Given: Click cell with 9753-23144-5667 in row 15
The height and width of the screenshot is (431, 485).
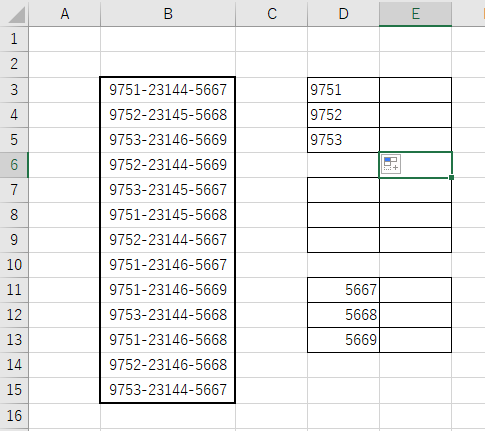Looking at the screenshot, I should click(x=168, y=390).
